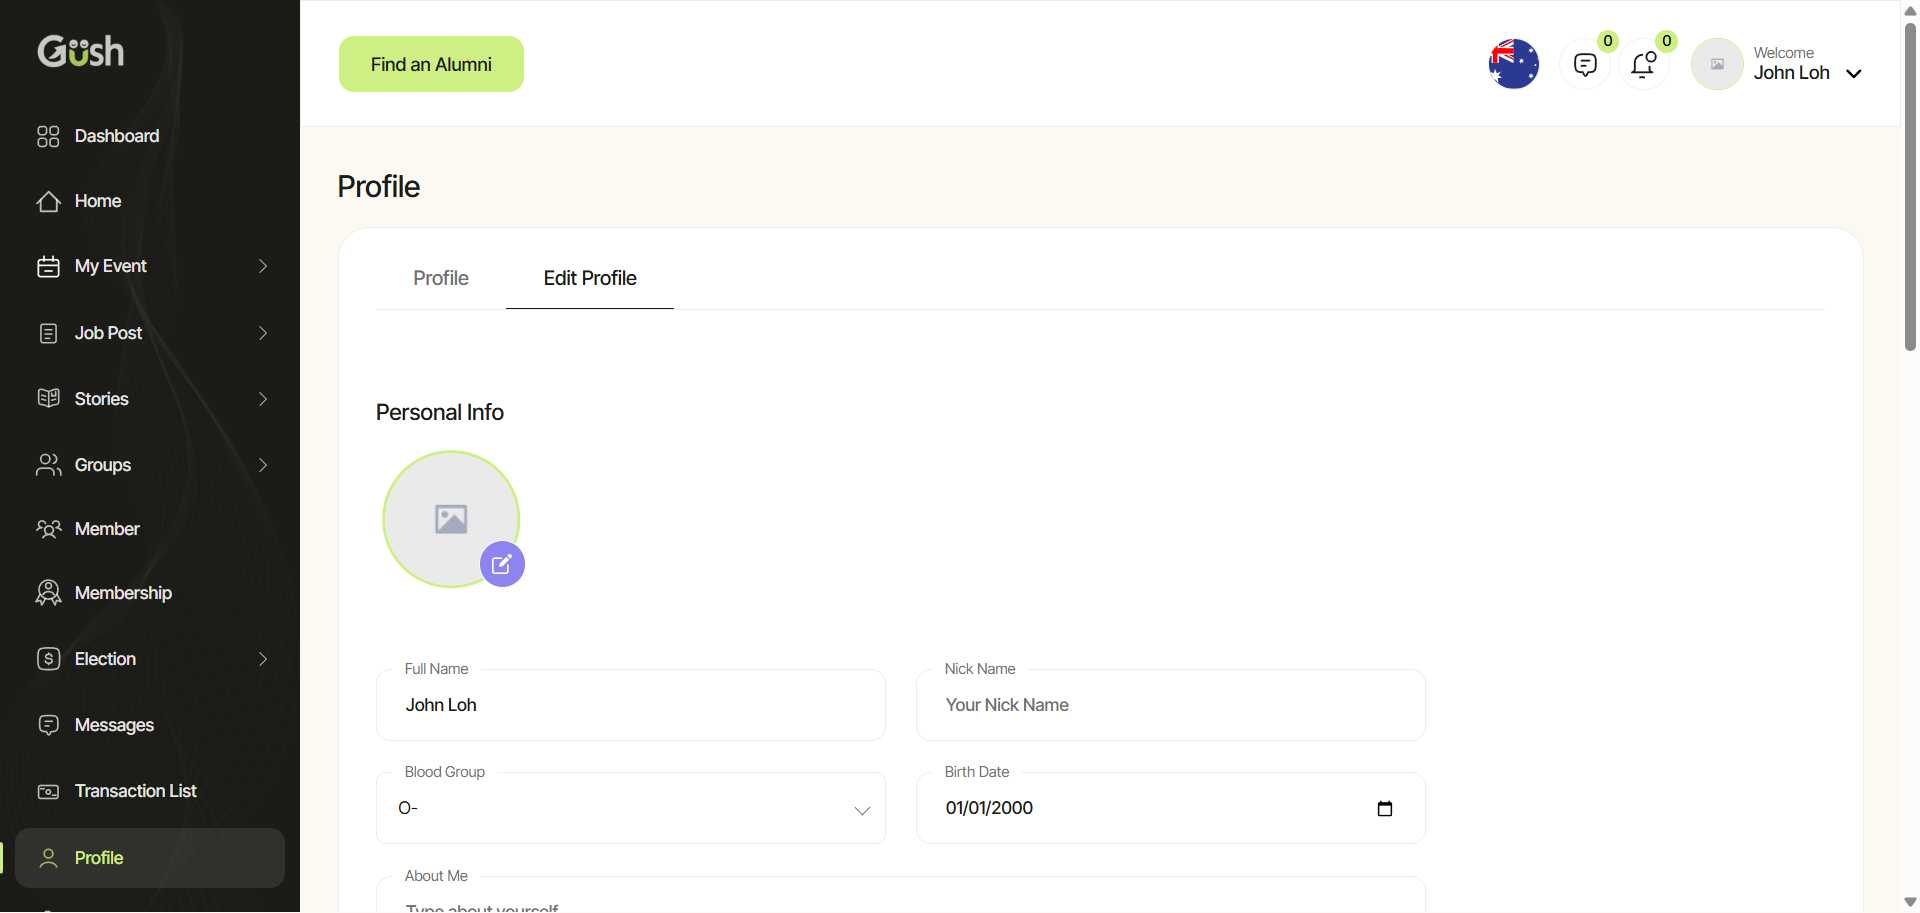This screenshot has height=913, width=1920.
Task: Open the header messages icon
Action: [1585, 65]
